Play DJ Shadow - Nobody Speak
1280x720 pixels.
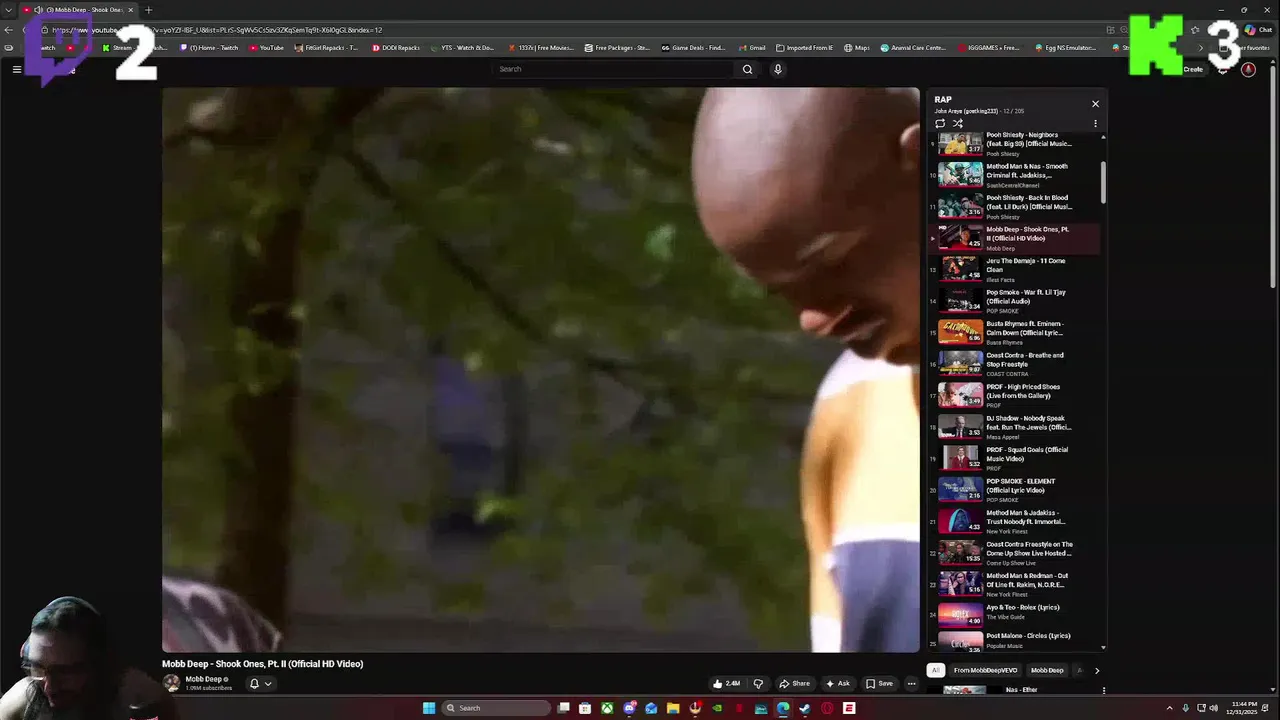[x=1015, y=427]
